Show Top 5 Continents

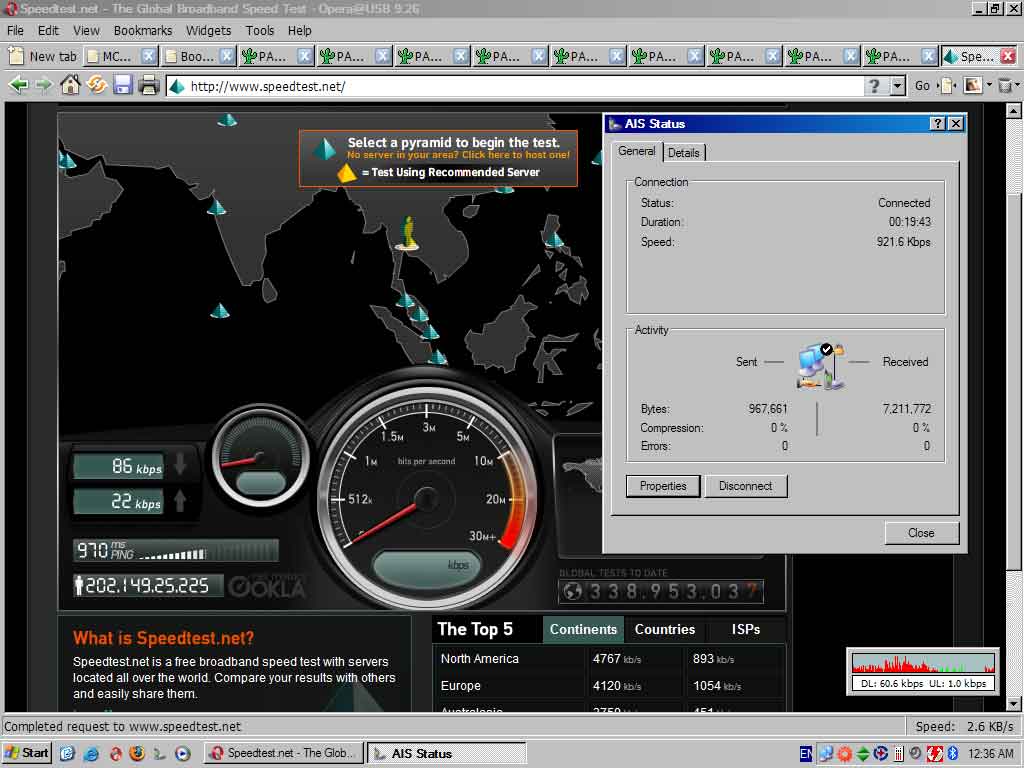pos(583,630)
